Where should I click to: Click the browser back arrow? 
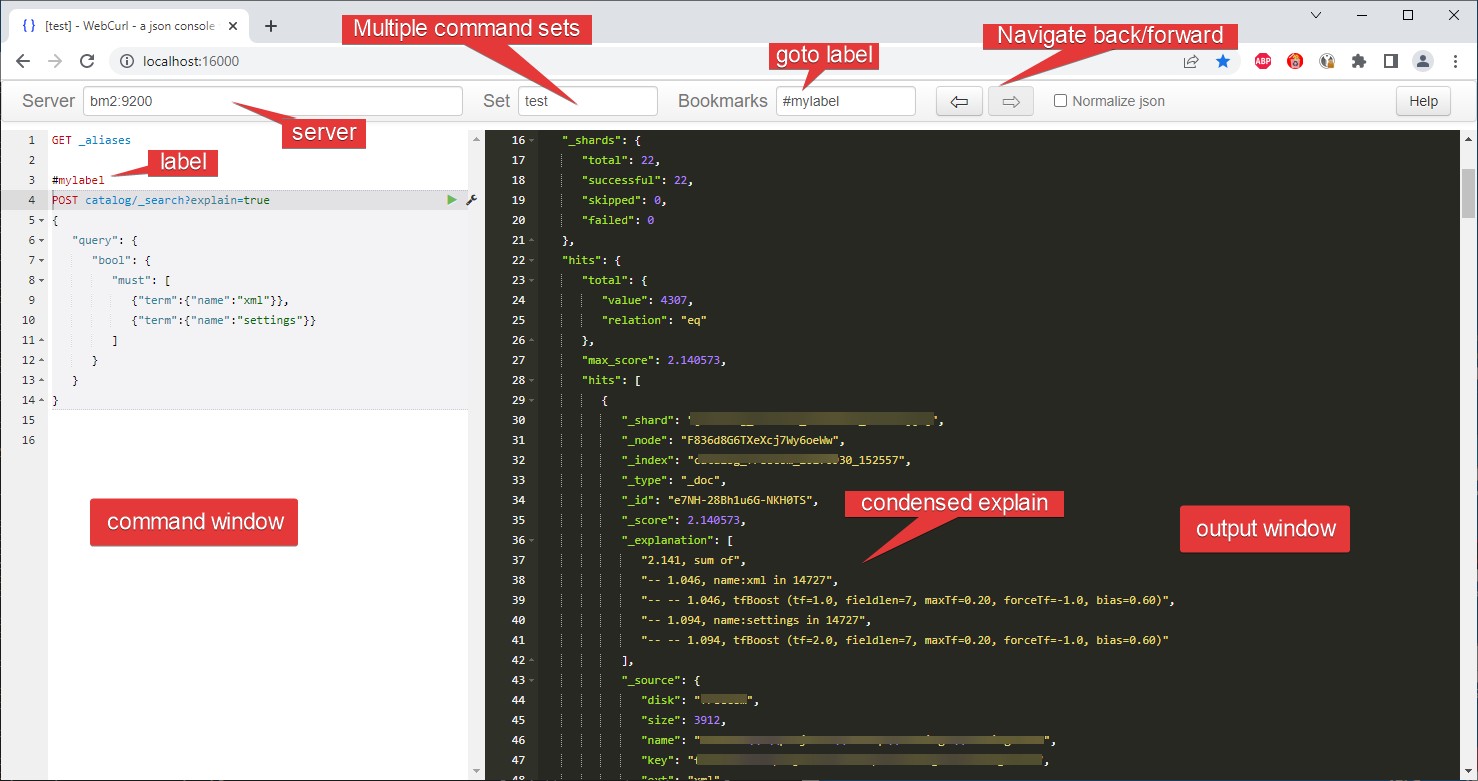pos(23,61)
